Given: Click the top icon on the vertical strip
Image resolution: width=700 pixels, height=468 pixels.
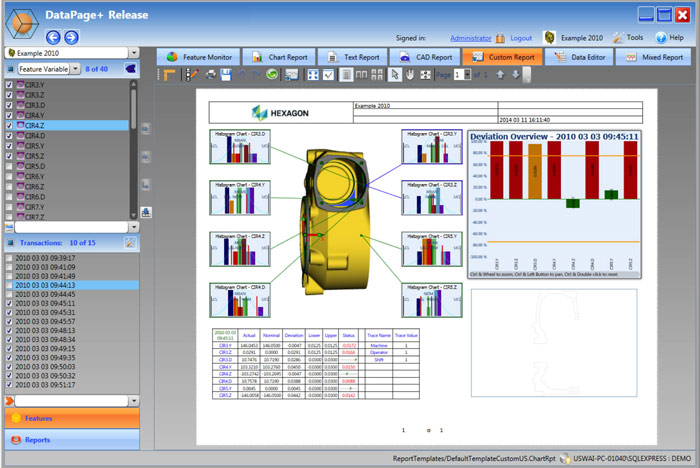Looking at the screenshot, I should [x=146, y=129].
